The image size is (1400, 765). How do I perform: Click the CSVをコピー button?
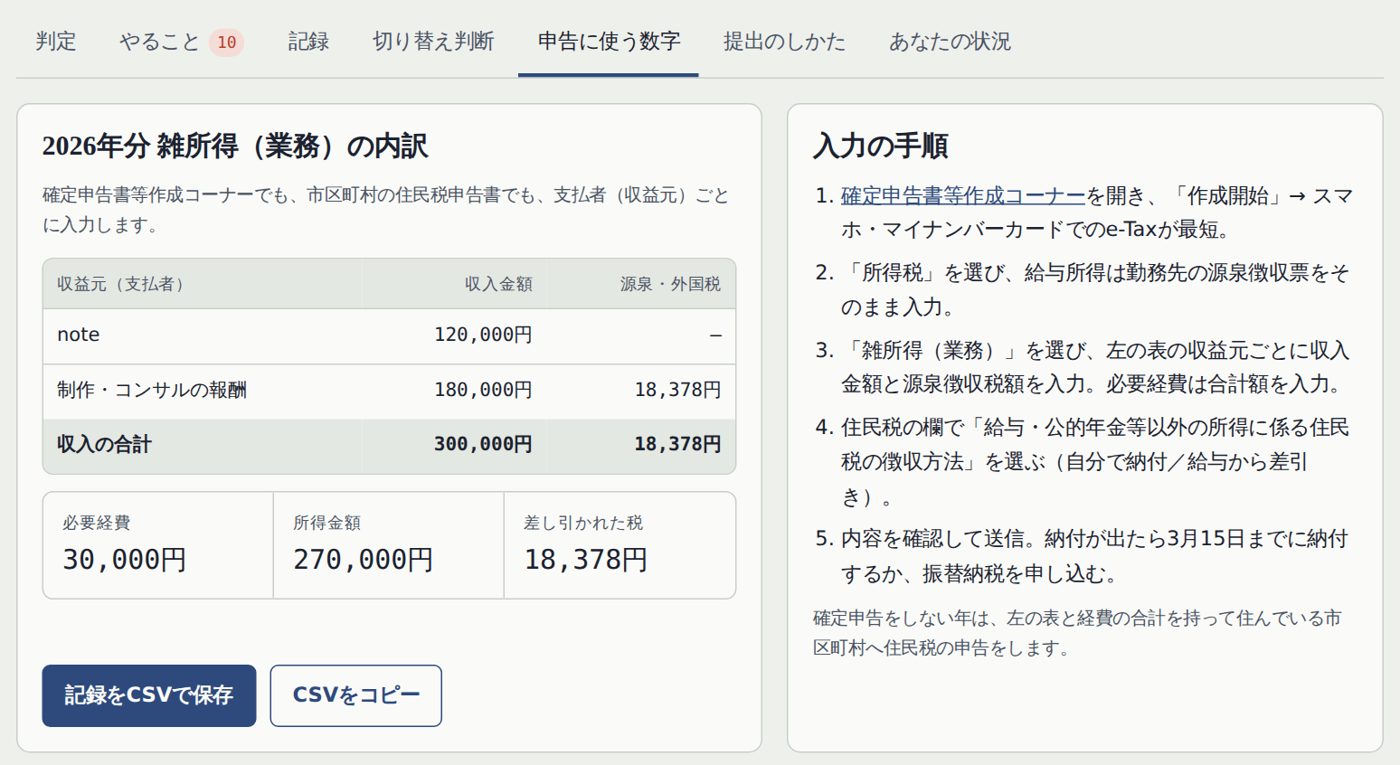356,695
